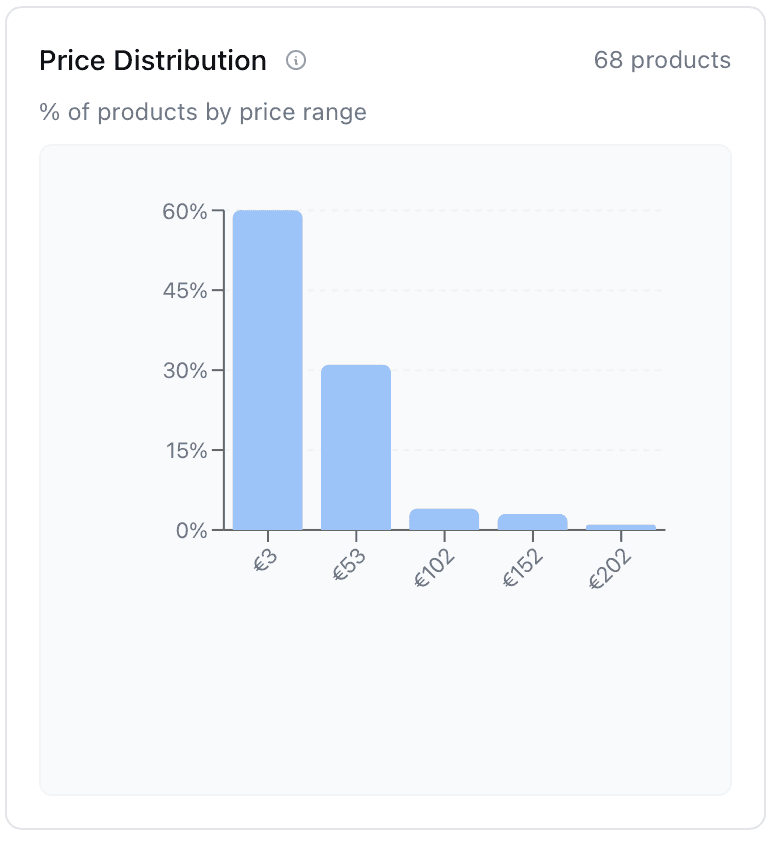
Task: Click the Price Distribution title
Action: (153, 61)
